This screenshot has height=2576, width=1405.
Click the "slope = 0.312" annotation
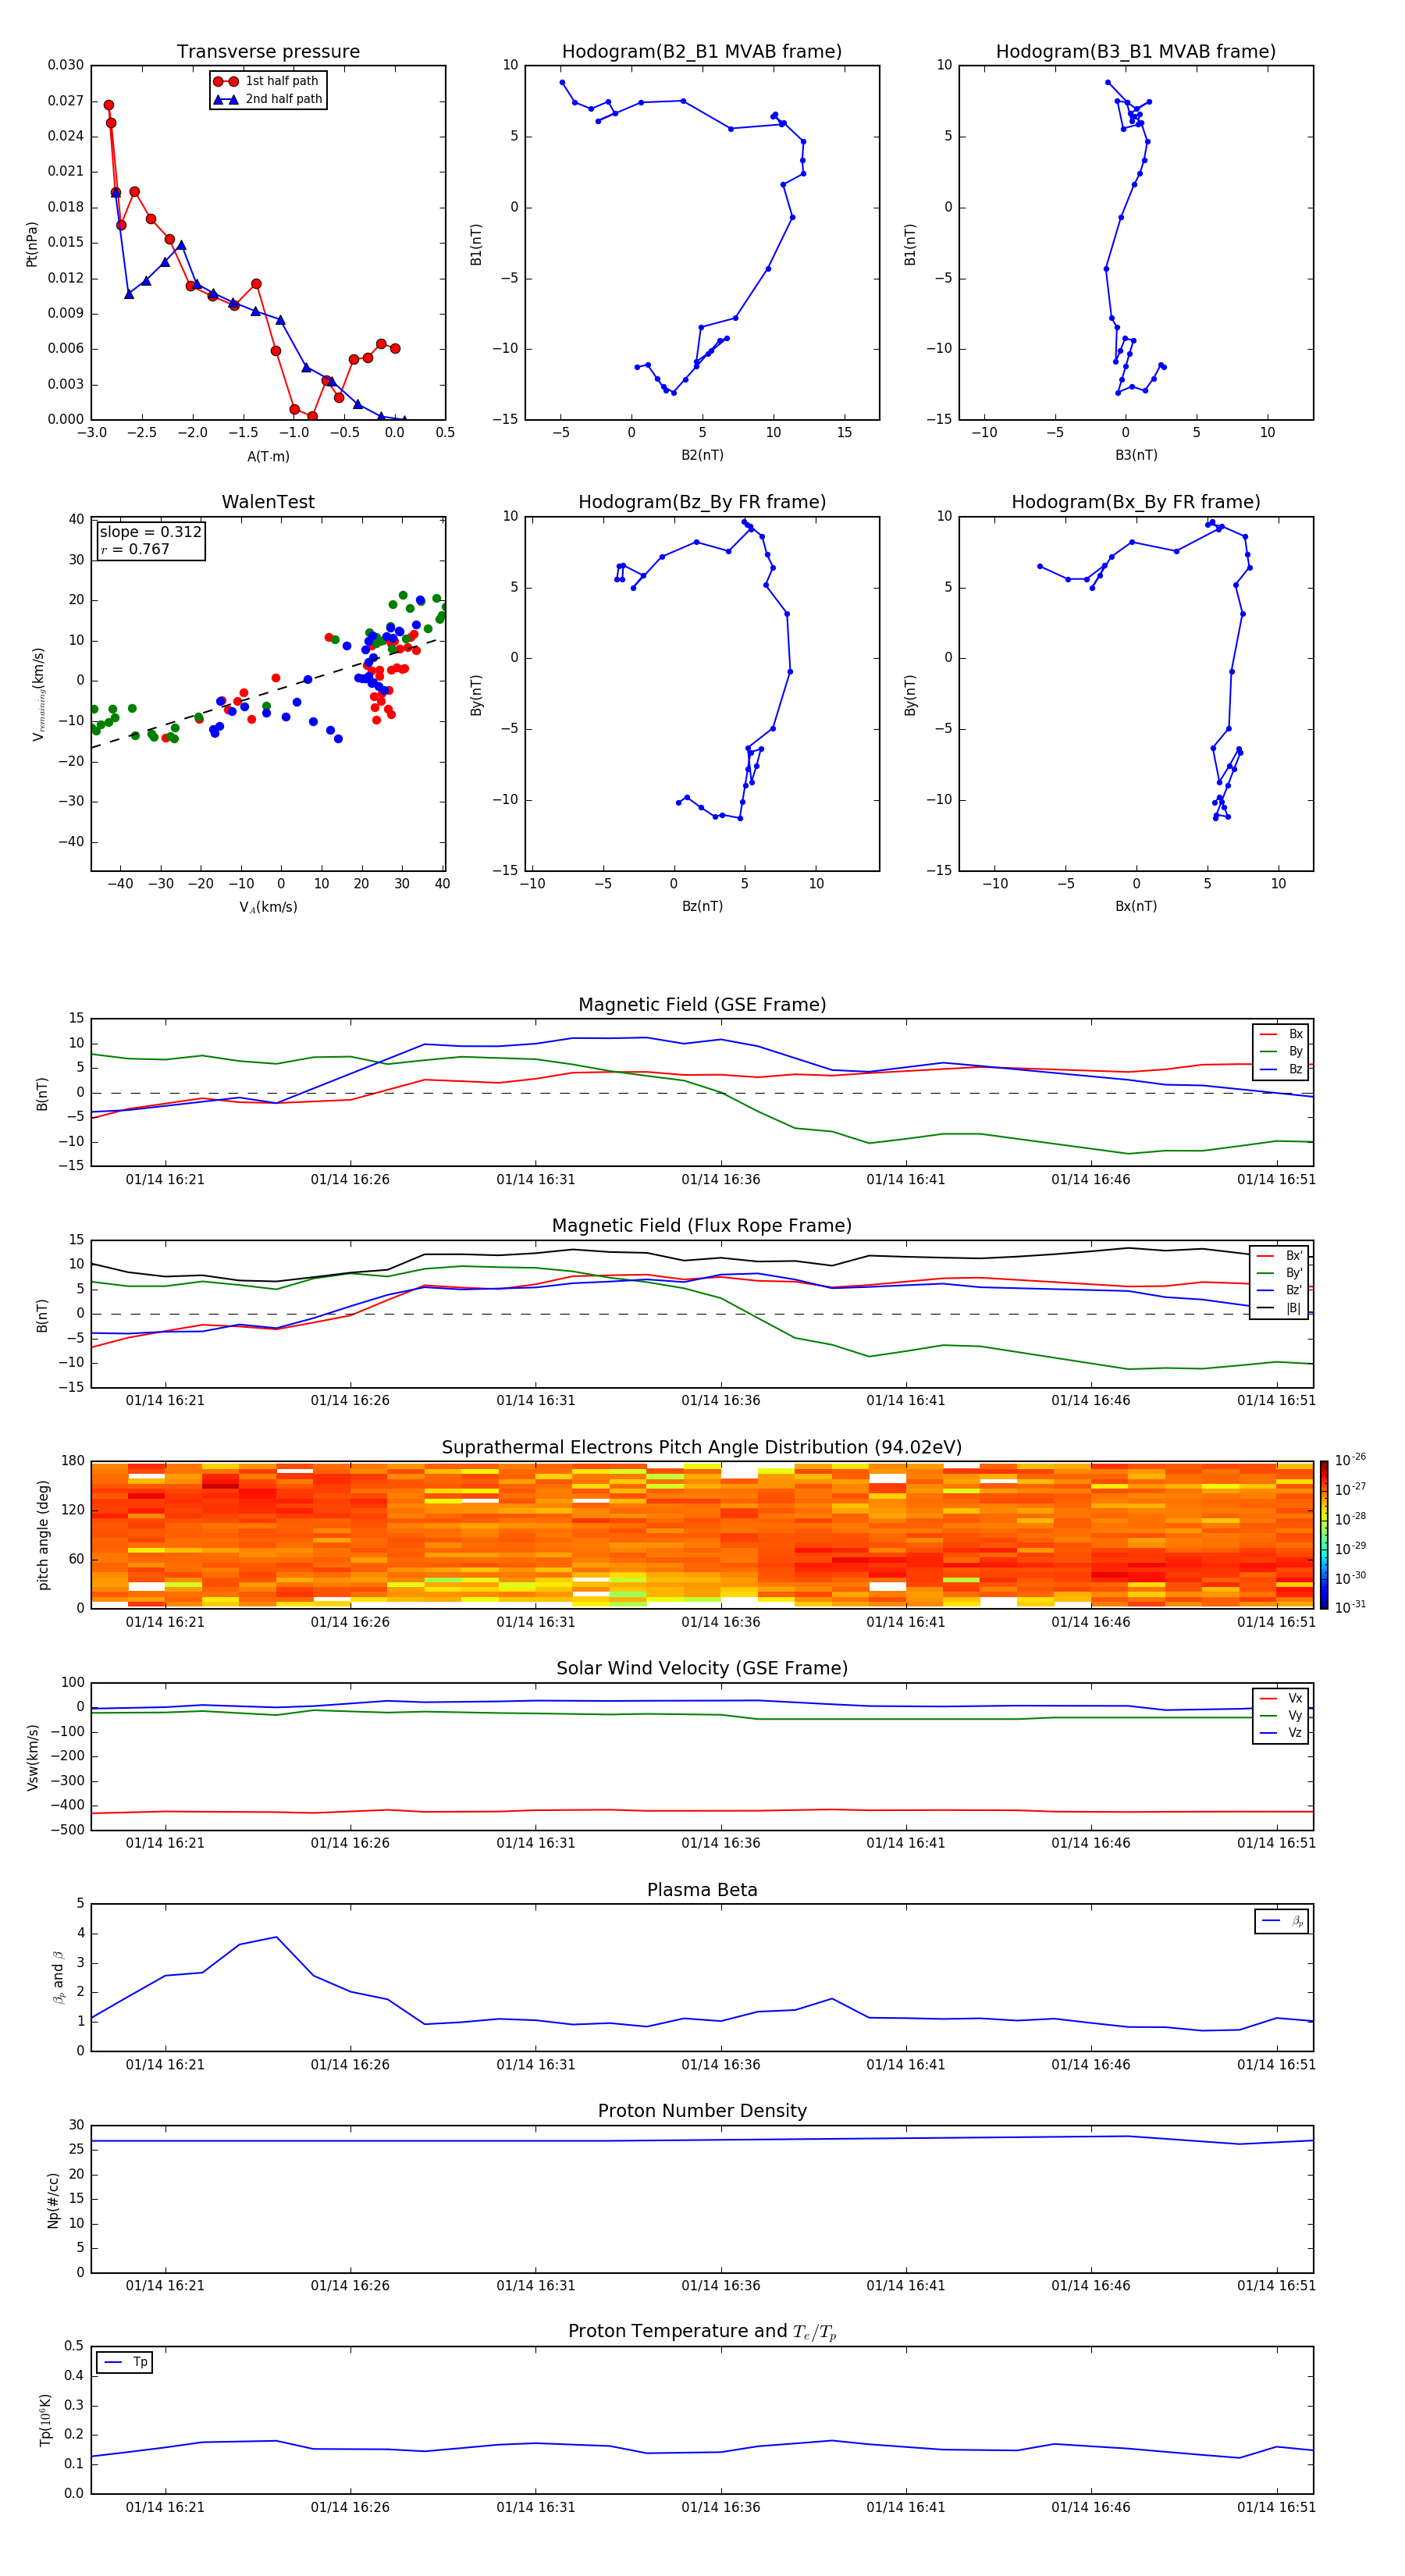tap(150, 532)
